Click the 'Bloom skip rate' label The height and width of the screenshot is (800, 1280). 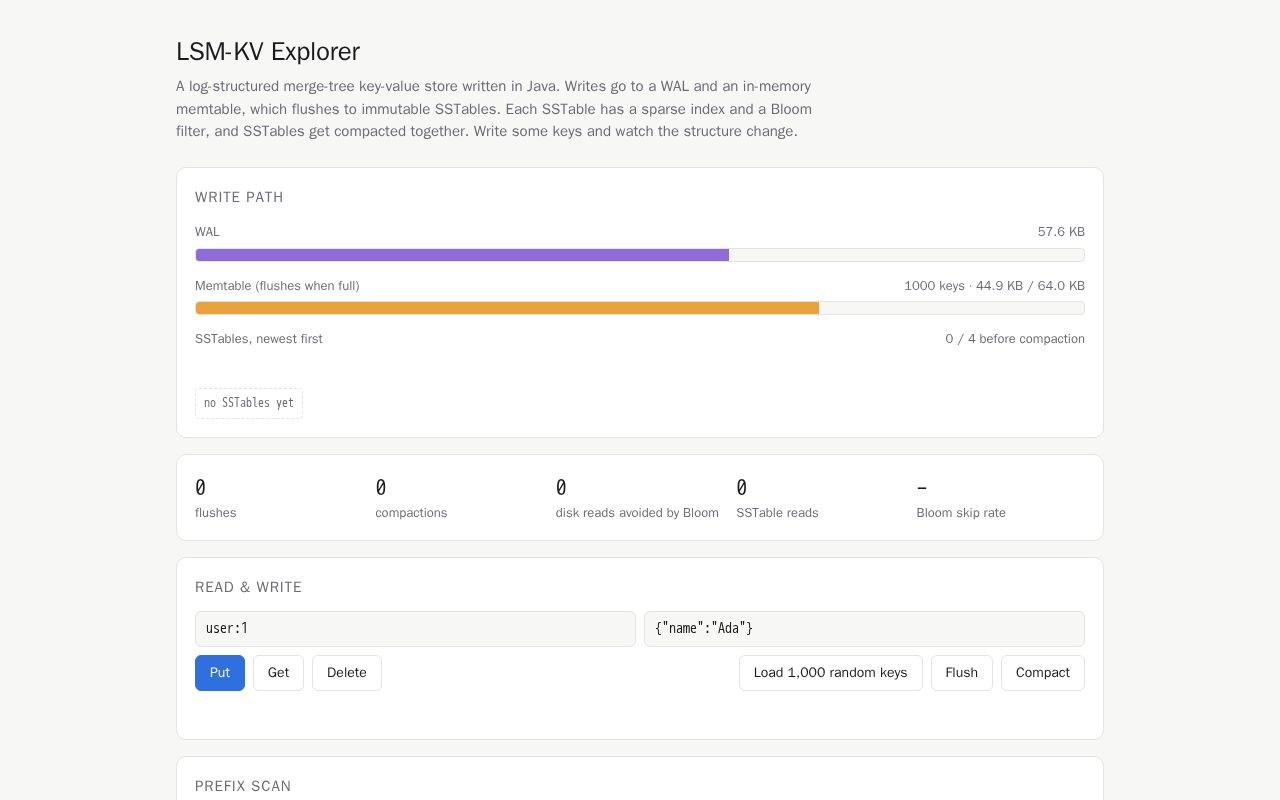click(961, 513)
